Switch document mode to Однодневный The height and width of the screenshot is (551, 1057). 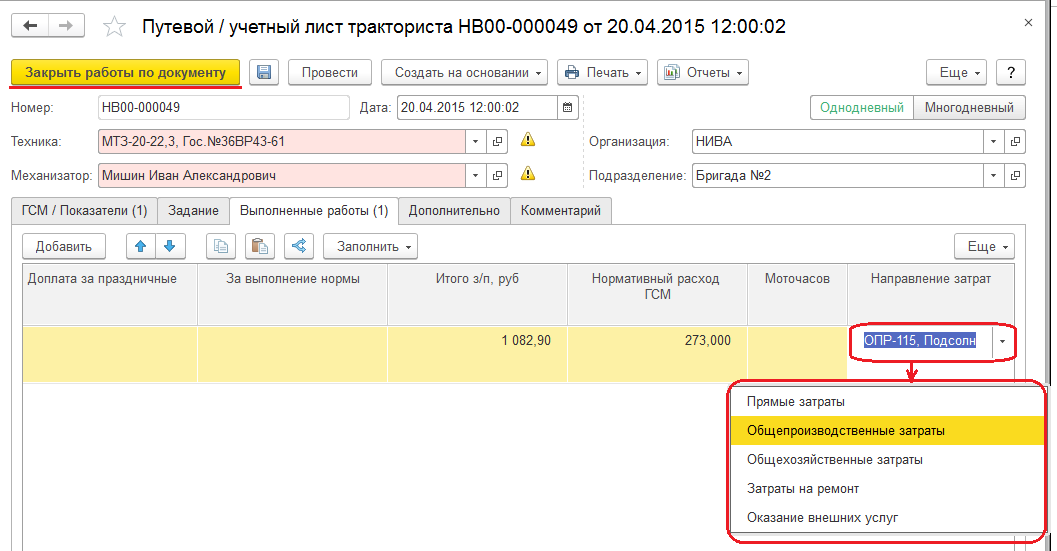(862, 108)
